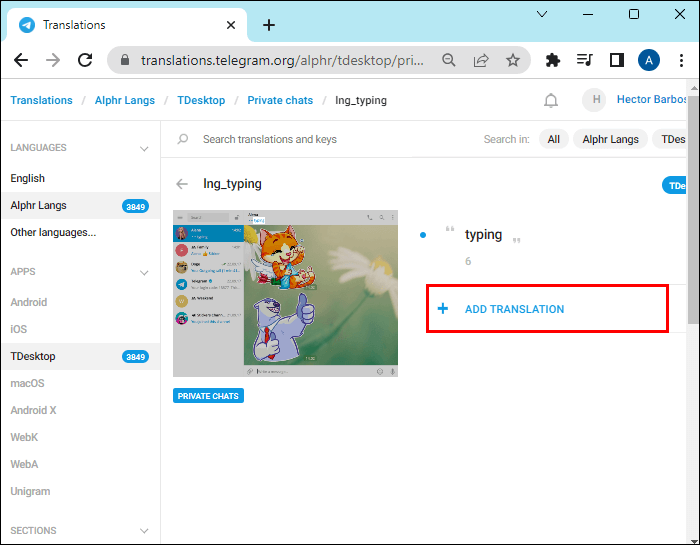The height and width of the screenshot is (545, 700).
Task: Click the lng_typing breadcrumb text
Action: tap(361, 100)
